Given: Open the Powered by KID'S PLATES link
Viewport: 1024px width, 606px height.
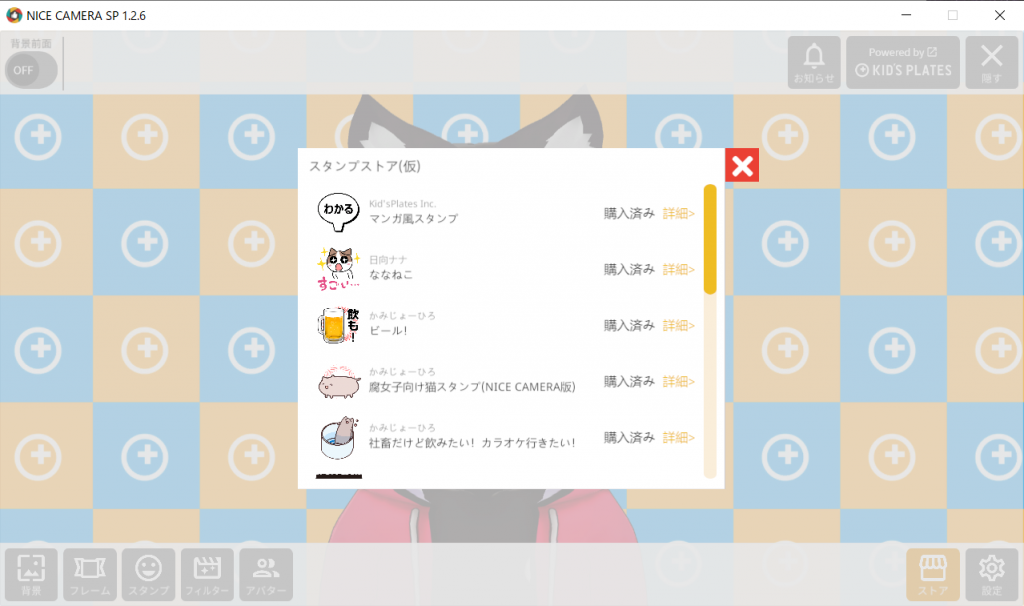Looking at the screenshot, I should [903, 63].
